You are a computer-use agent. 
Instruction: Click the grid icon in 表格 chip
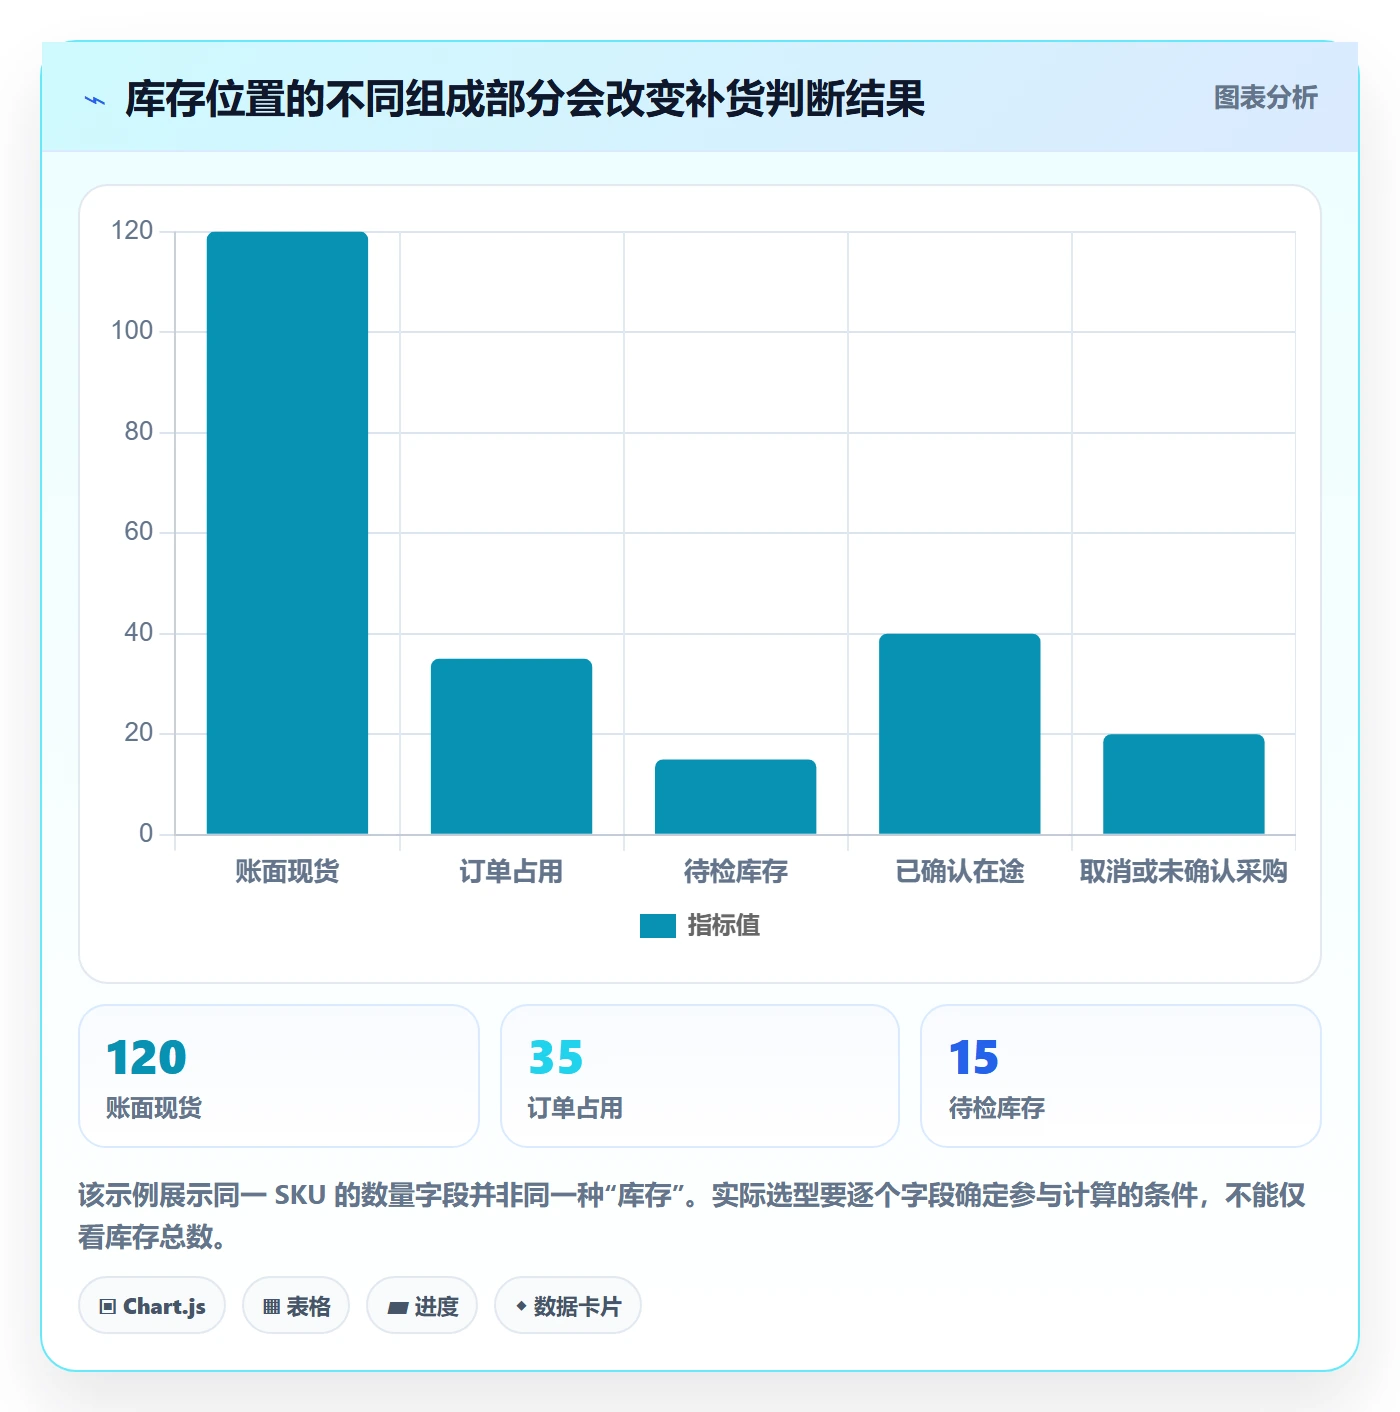271,1307
